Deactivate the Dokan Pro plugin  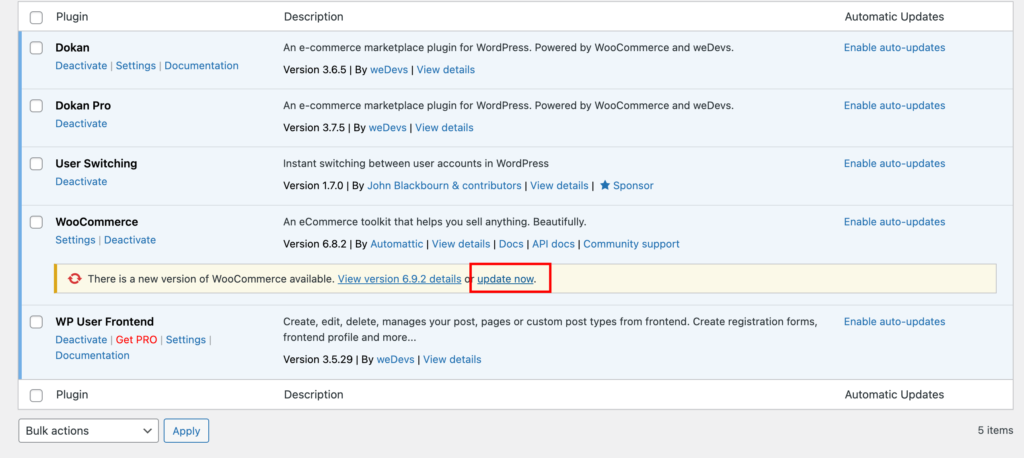click(81, 123)
